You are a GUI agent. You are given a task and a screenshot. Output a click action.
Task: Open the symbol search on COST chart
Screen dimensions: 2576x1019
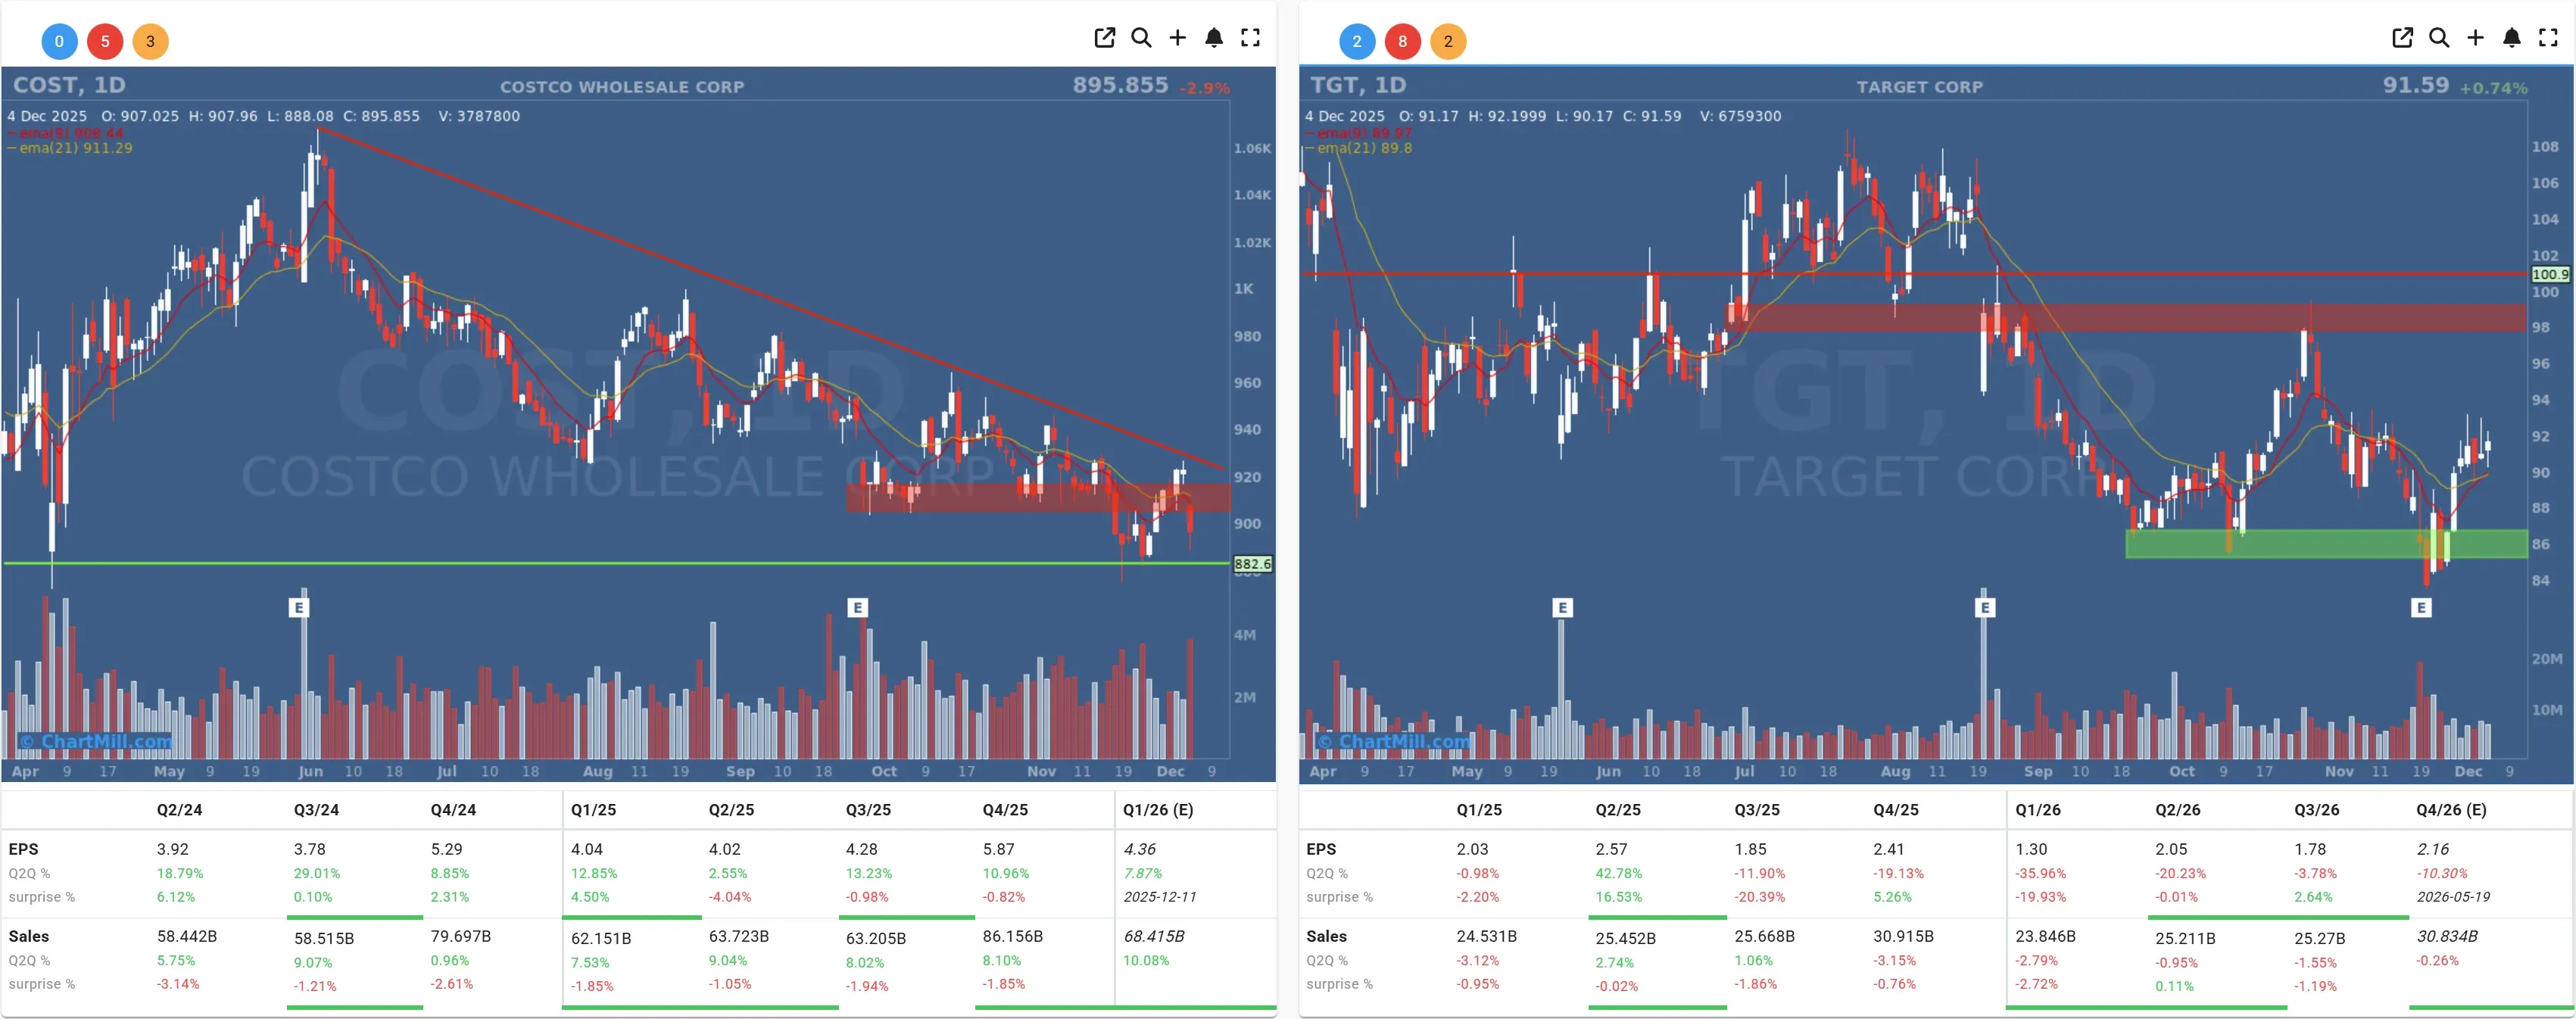point(1141,37)
